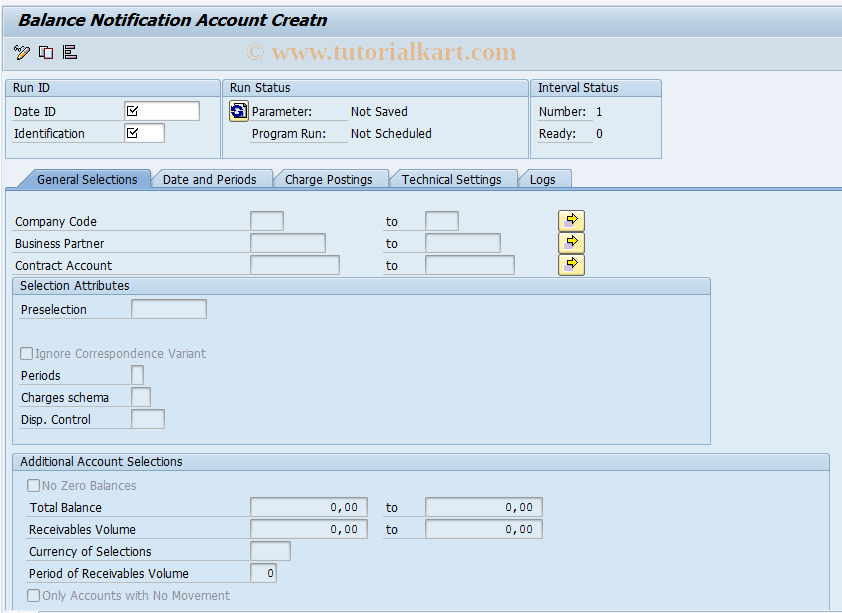Screen dimensions: 842x613
Task: Open multiple selection for Company Code
Action: (x=570, y=220)
